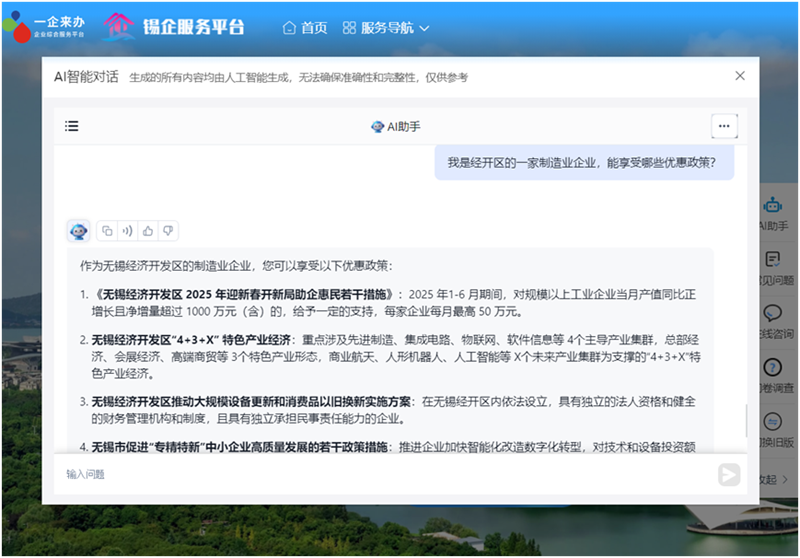Open the conversation list icon
Viewport: 800px width, 558px height.
coord(72,126)
